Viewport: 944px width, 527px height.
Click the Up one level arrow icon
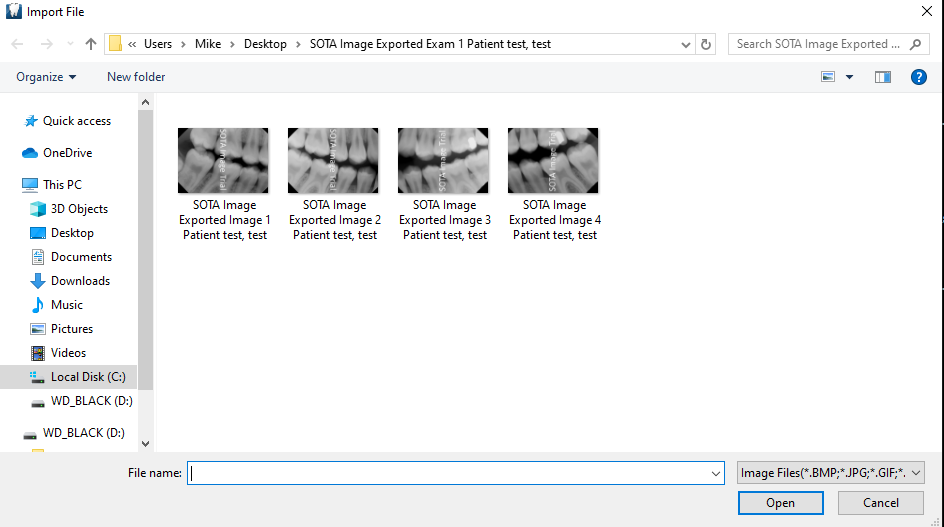pos(91,44)
